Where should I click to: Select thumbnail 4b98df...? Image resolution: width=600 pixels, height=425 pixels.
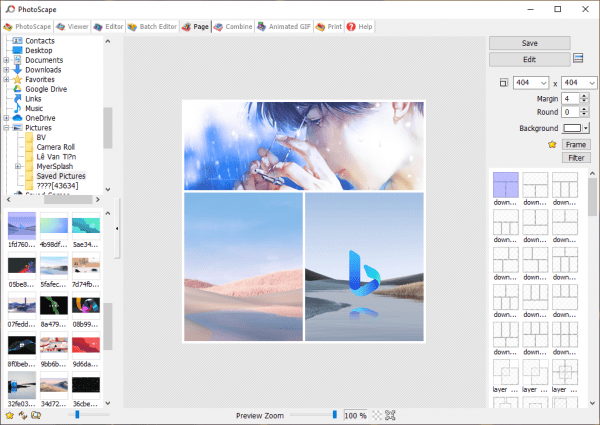(x=54, y=226)
